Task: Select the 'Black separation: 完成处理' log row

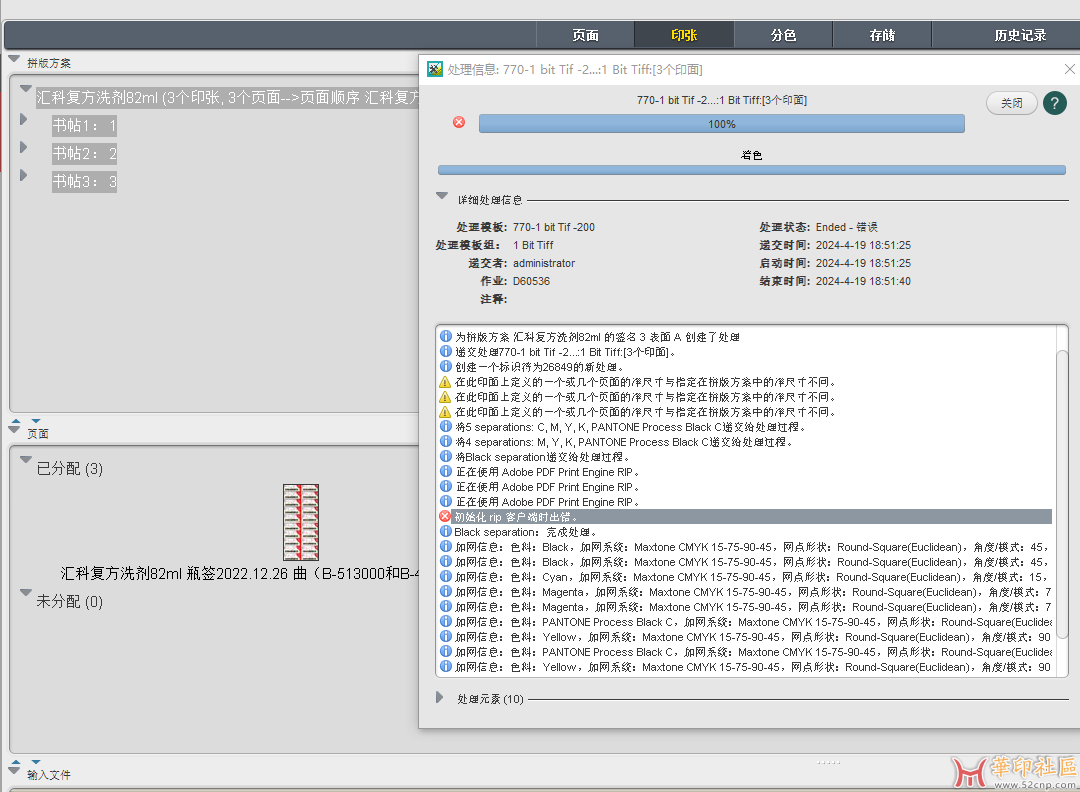Action: pyautogui.click(x=745, y=532)
